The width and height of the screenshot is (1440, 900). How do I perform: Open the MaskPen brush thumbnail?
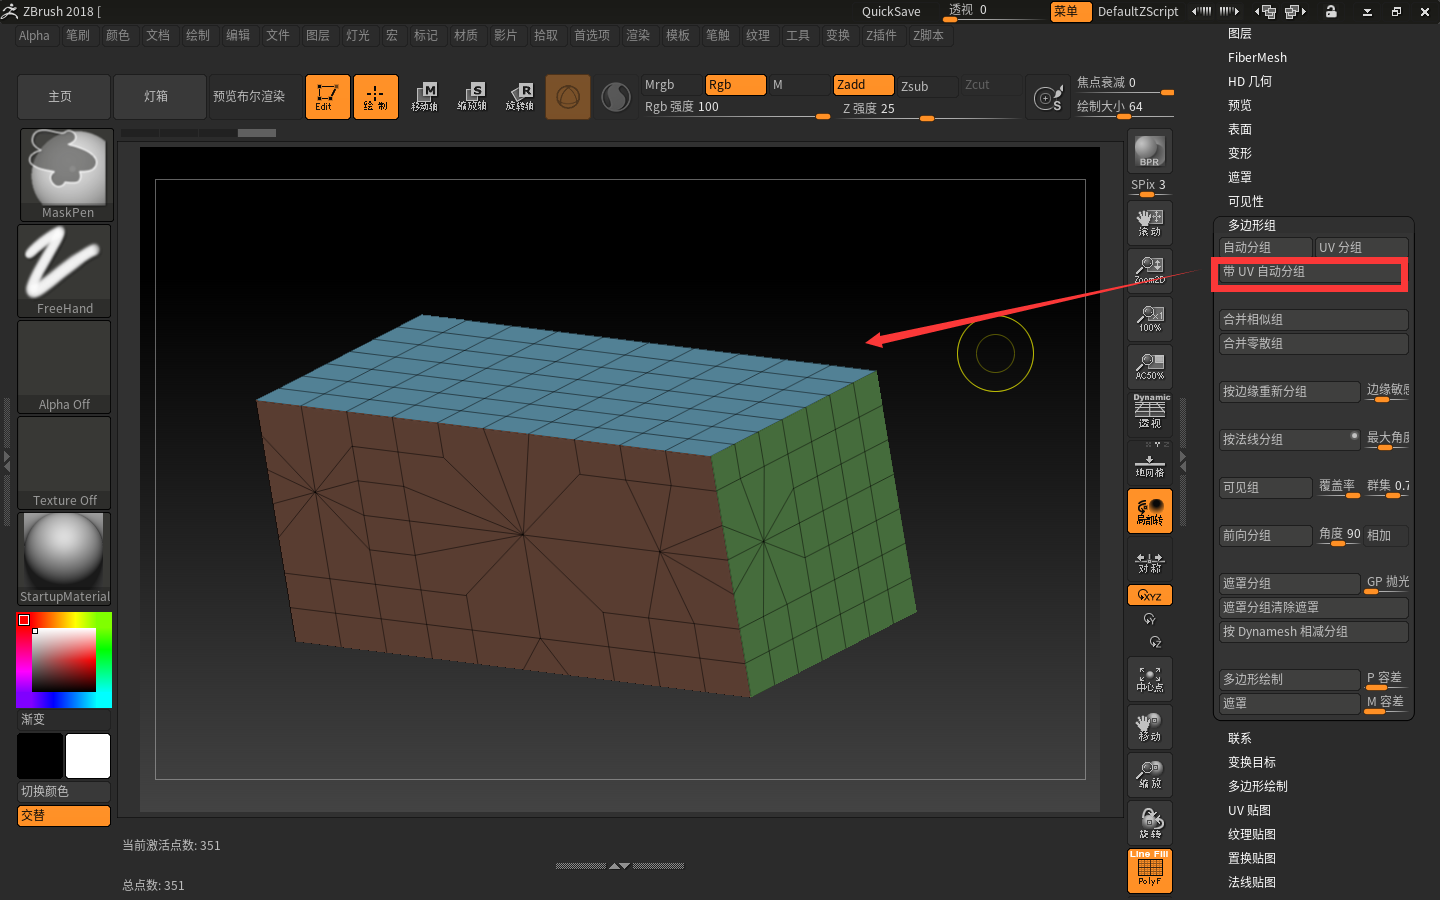click(67, 174)
